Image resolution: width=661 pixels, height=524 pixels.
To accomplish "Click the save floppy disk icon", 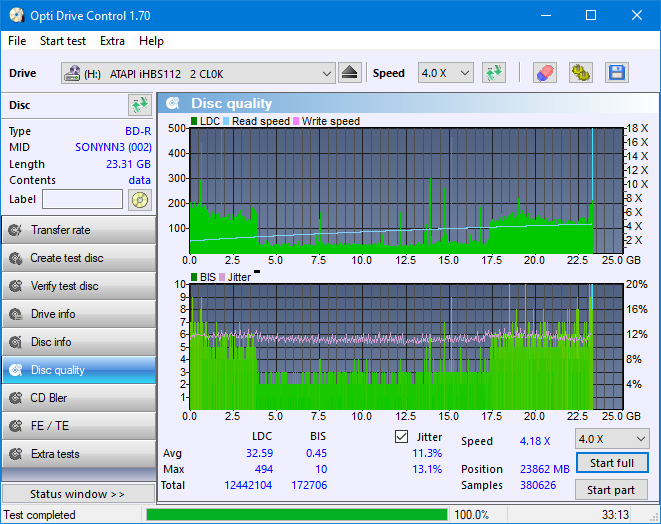I will pos(617,73).
